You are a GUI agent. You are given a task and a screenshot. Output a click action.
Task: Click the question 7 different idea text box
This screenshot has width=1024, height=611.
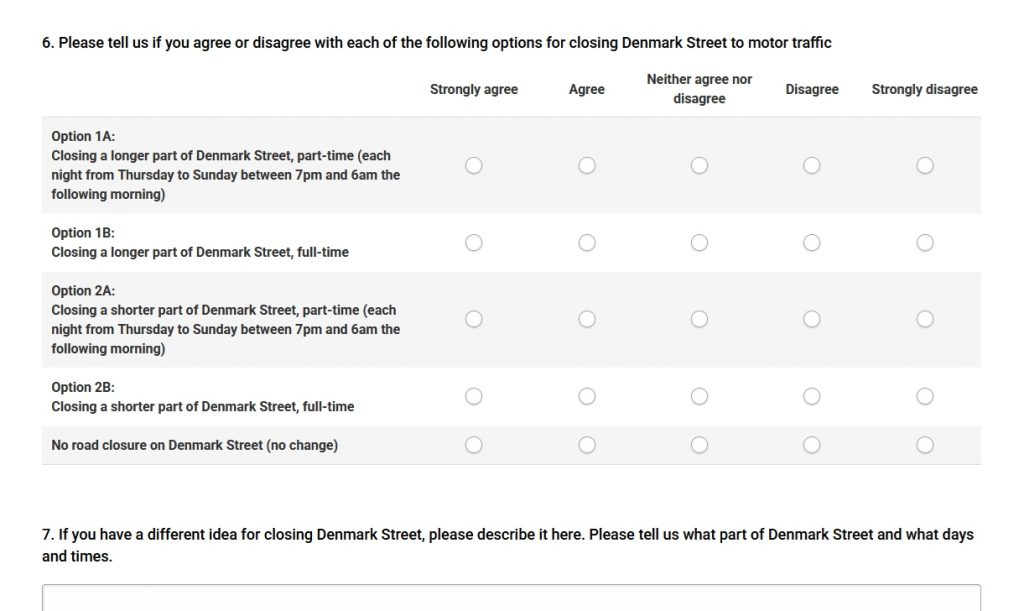[x=511, y=598]
